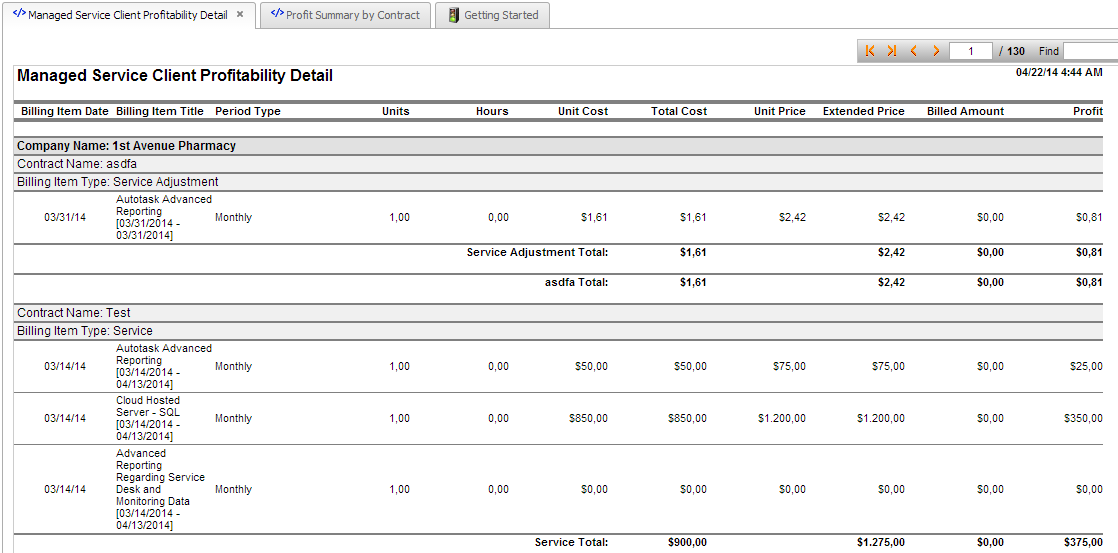
Task: Click the Extended Price column header
Action: tap(863, 111)
